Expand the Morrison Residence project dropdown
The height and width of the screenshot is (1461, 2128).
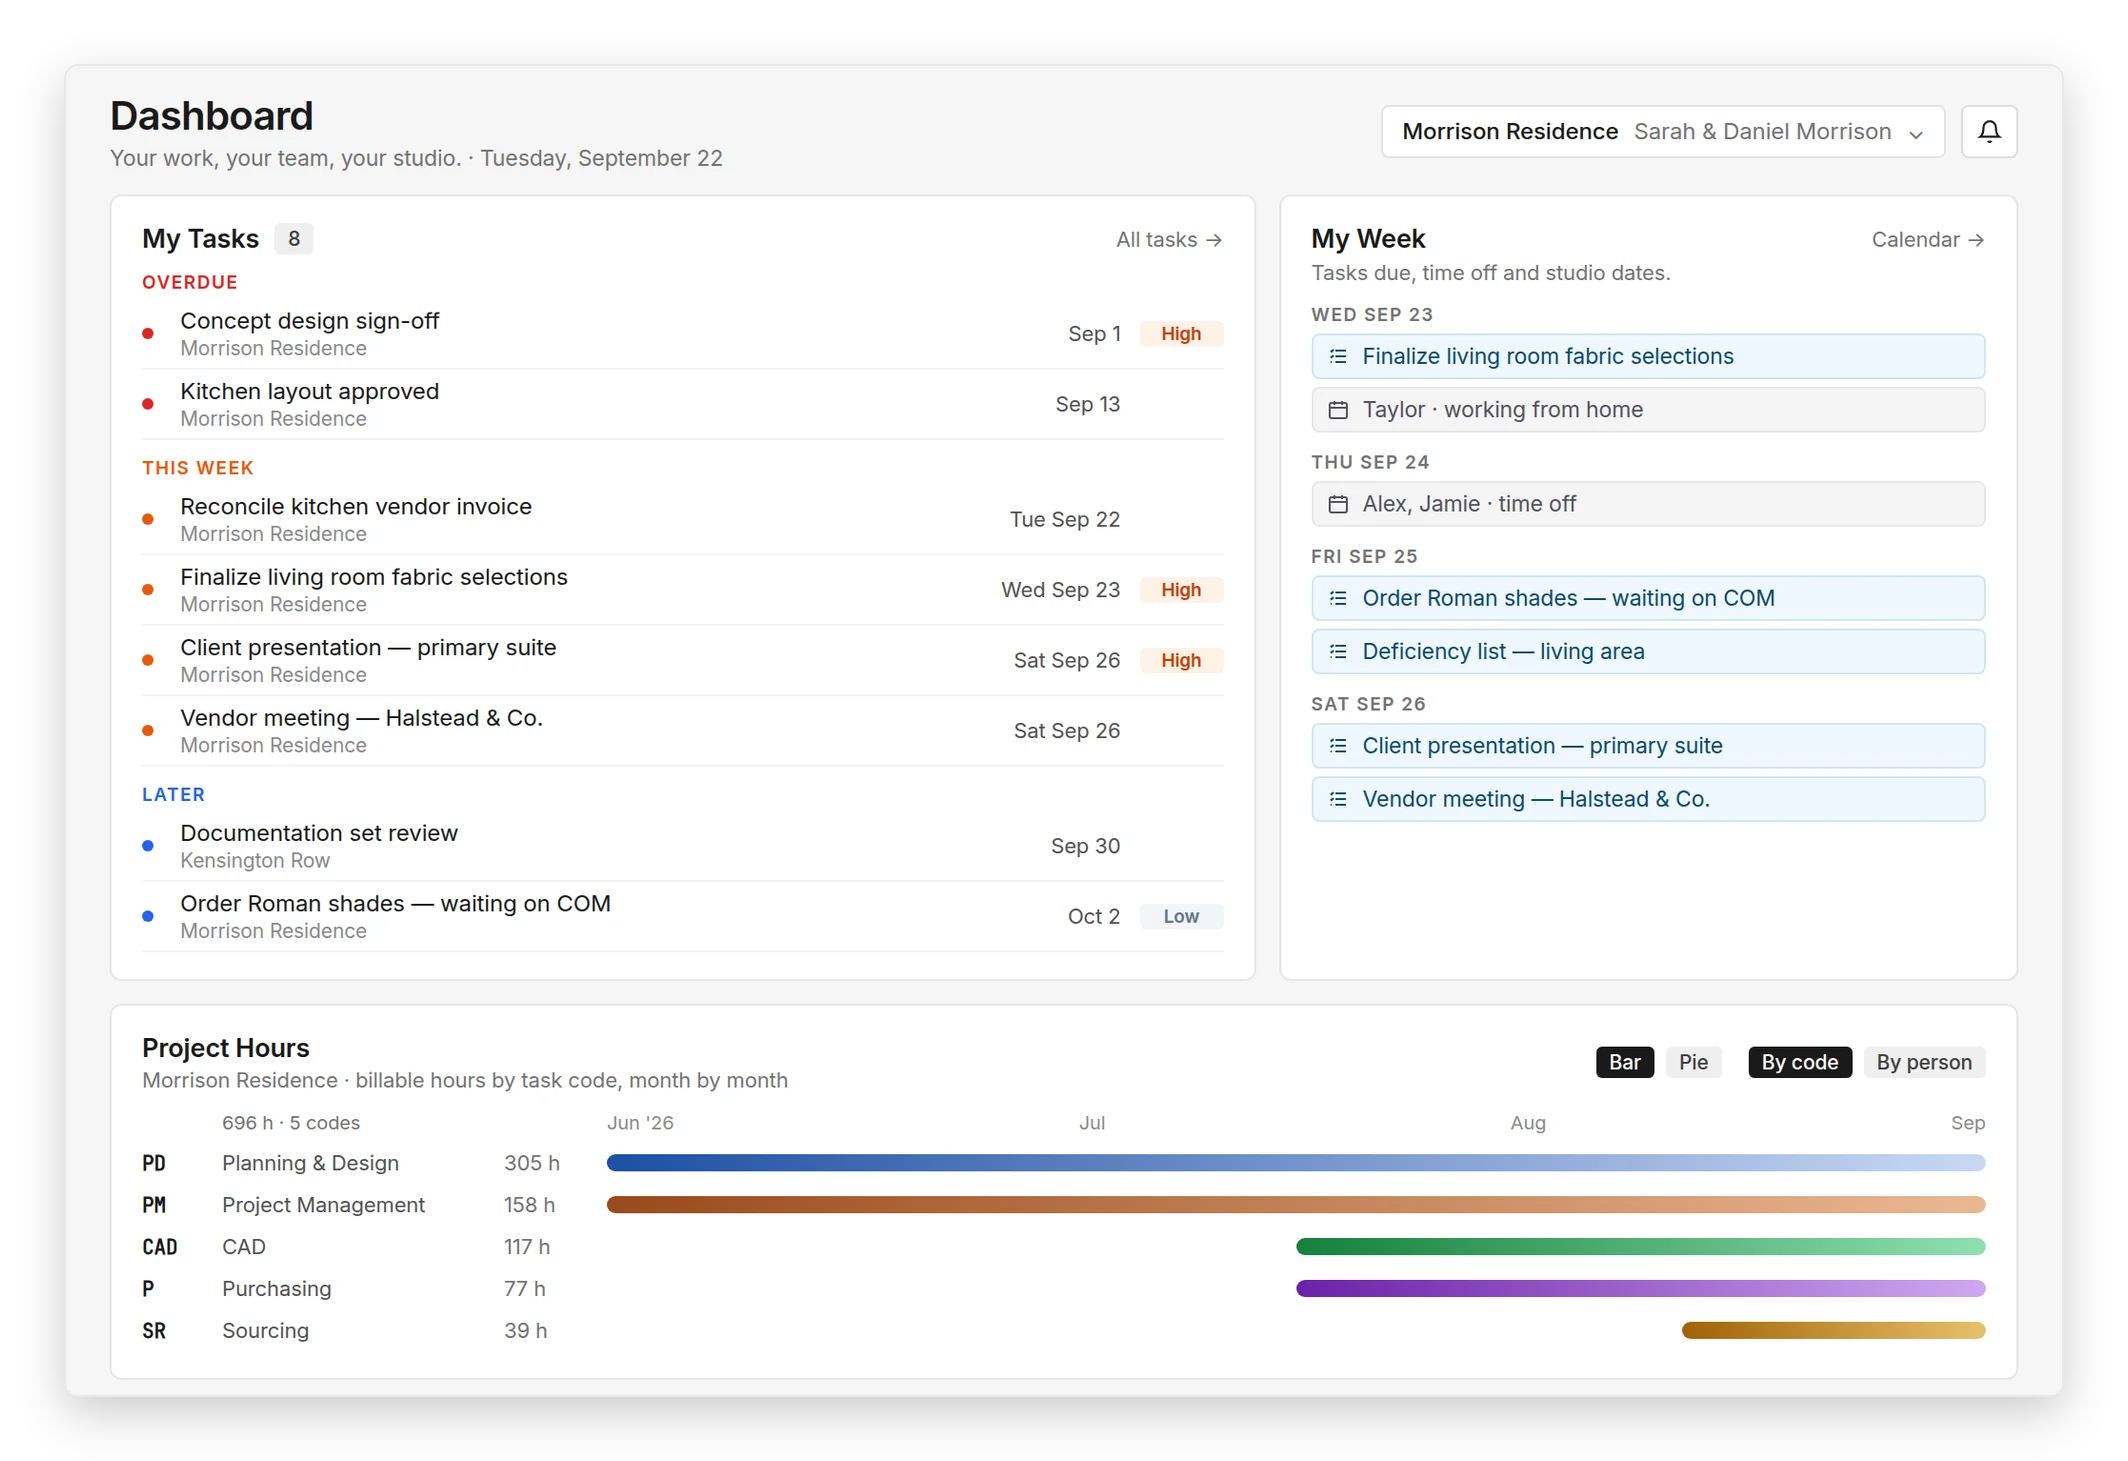1662,131
